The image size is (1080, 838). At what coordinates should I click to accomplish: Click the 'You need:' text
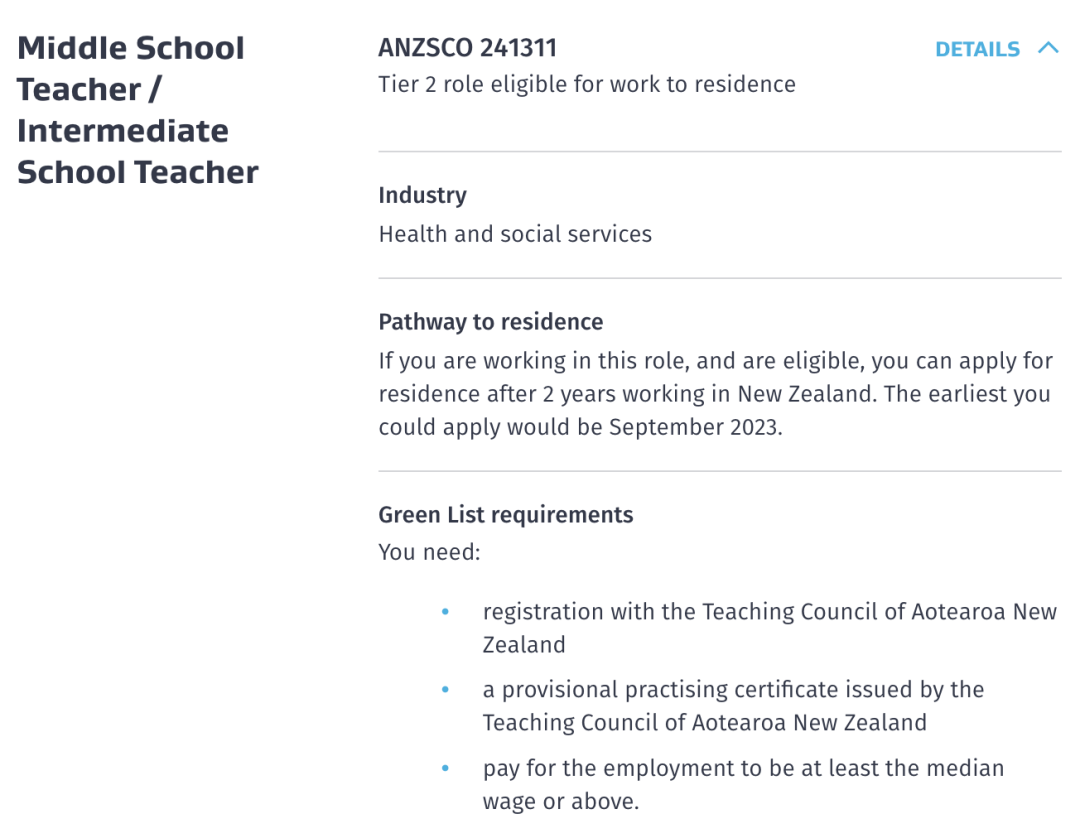coord(429,552)
